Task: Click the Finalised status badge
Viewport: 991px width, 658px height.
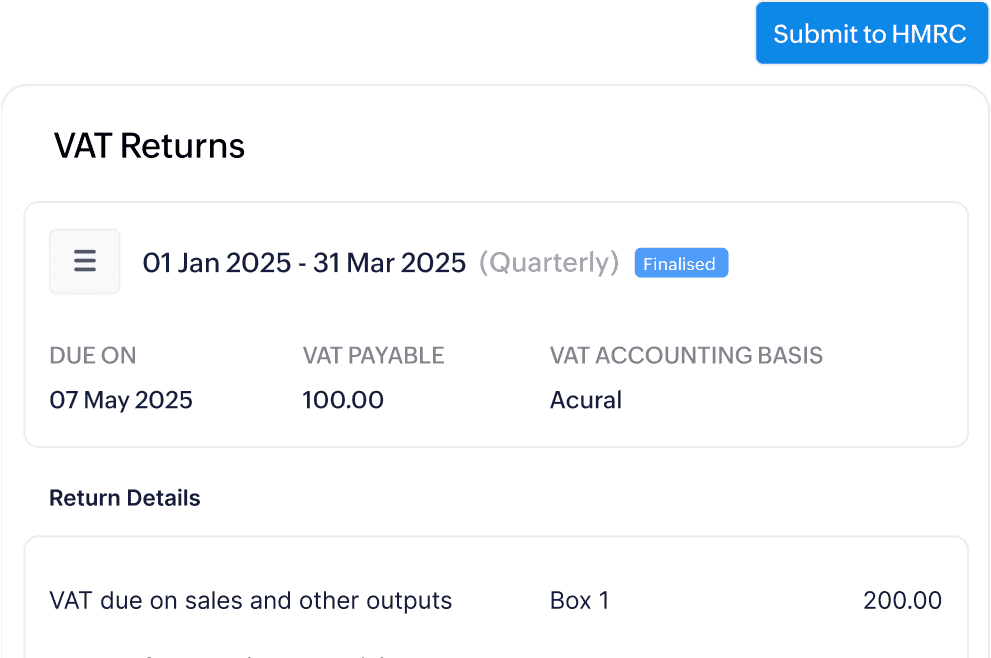Action: tap(680, 264)
